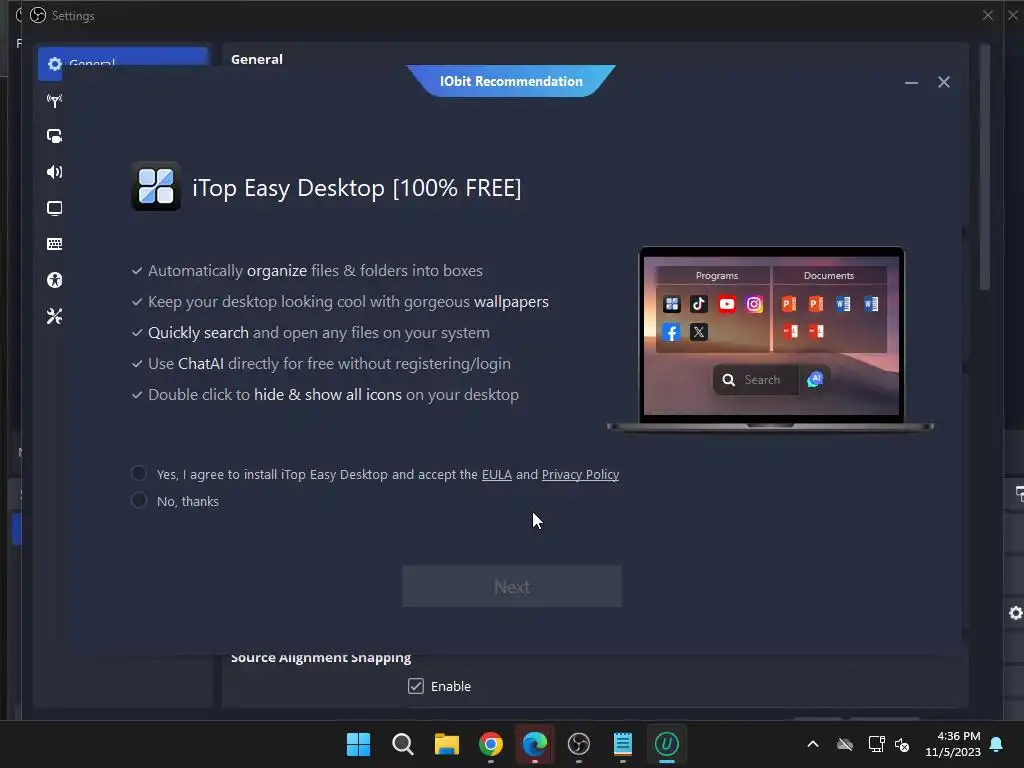Close the IObit Recommendation dialog

(944, 82)
